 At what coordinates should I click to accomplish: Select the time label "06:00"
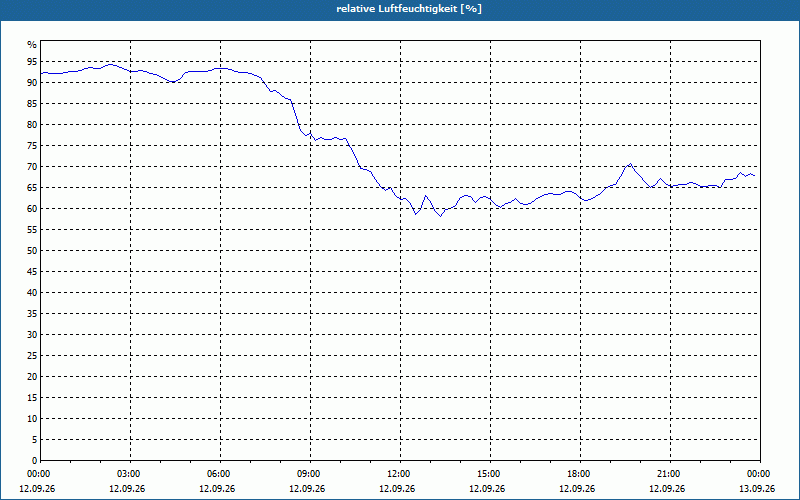[220, 474]
